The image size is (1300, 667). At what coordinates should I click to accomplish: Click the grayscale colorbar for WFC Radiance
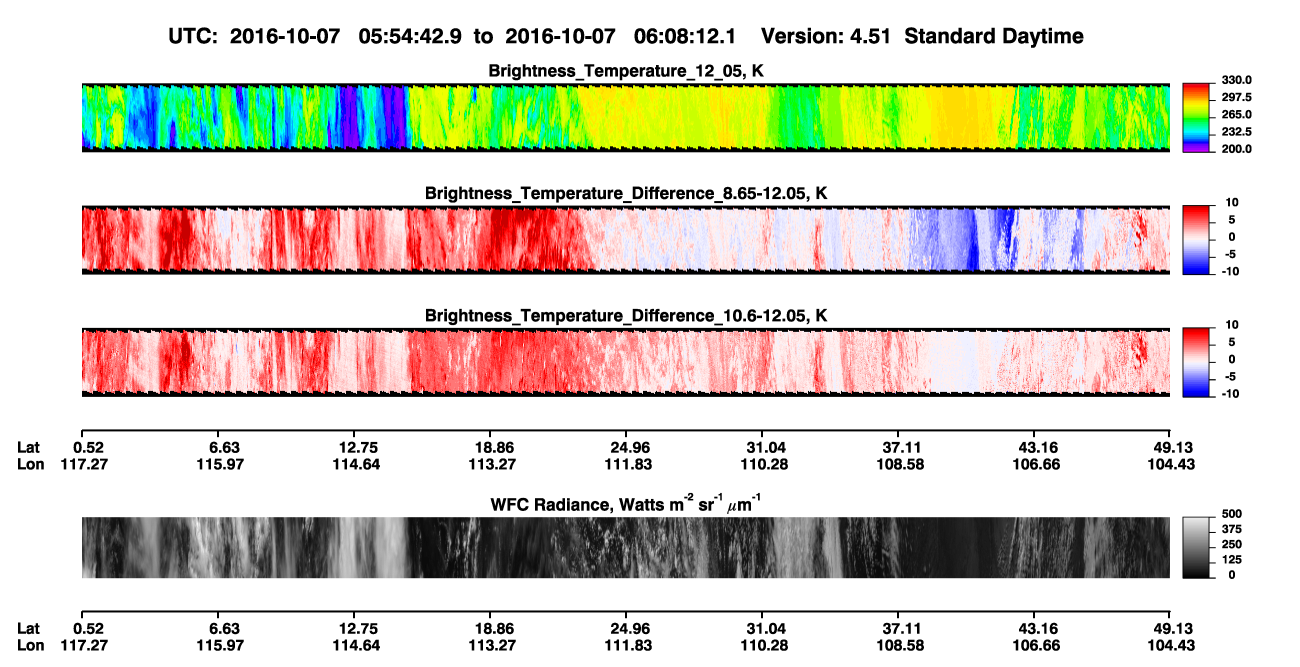tap(1196, 547)
